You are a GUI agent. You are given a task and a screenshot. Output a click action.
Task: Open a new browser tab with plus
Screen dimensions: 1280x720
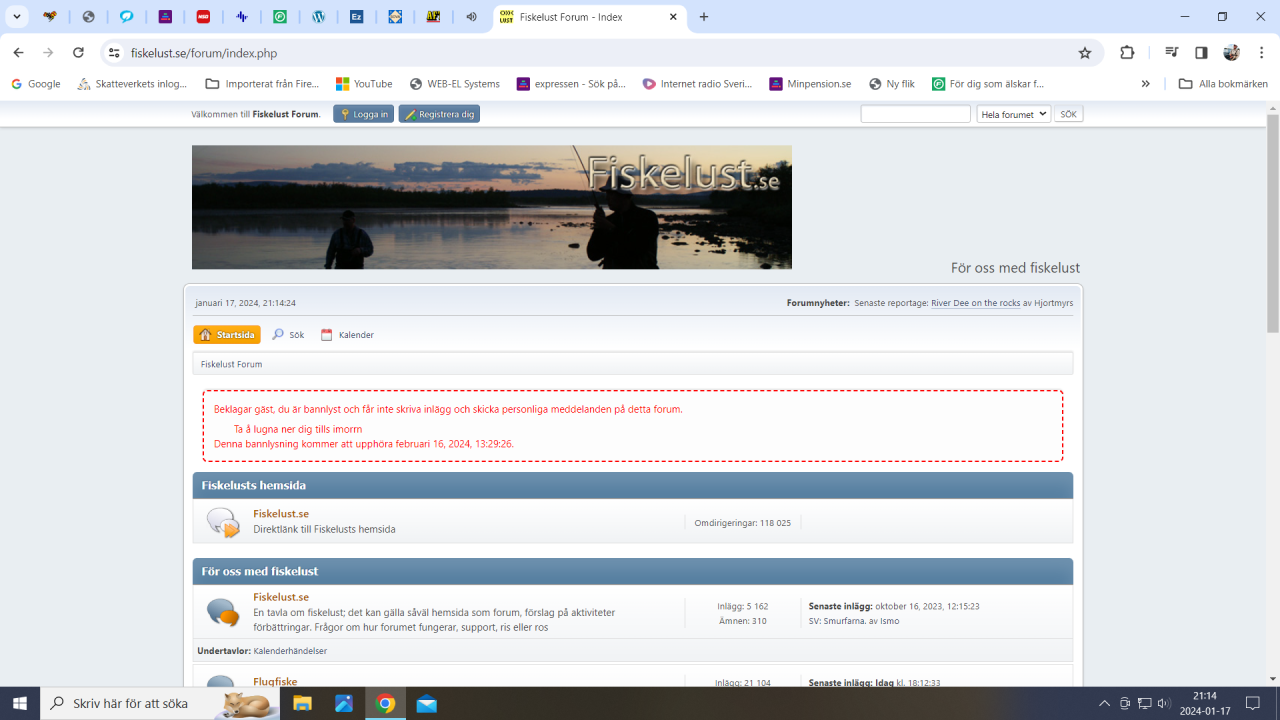click(704, 17)
